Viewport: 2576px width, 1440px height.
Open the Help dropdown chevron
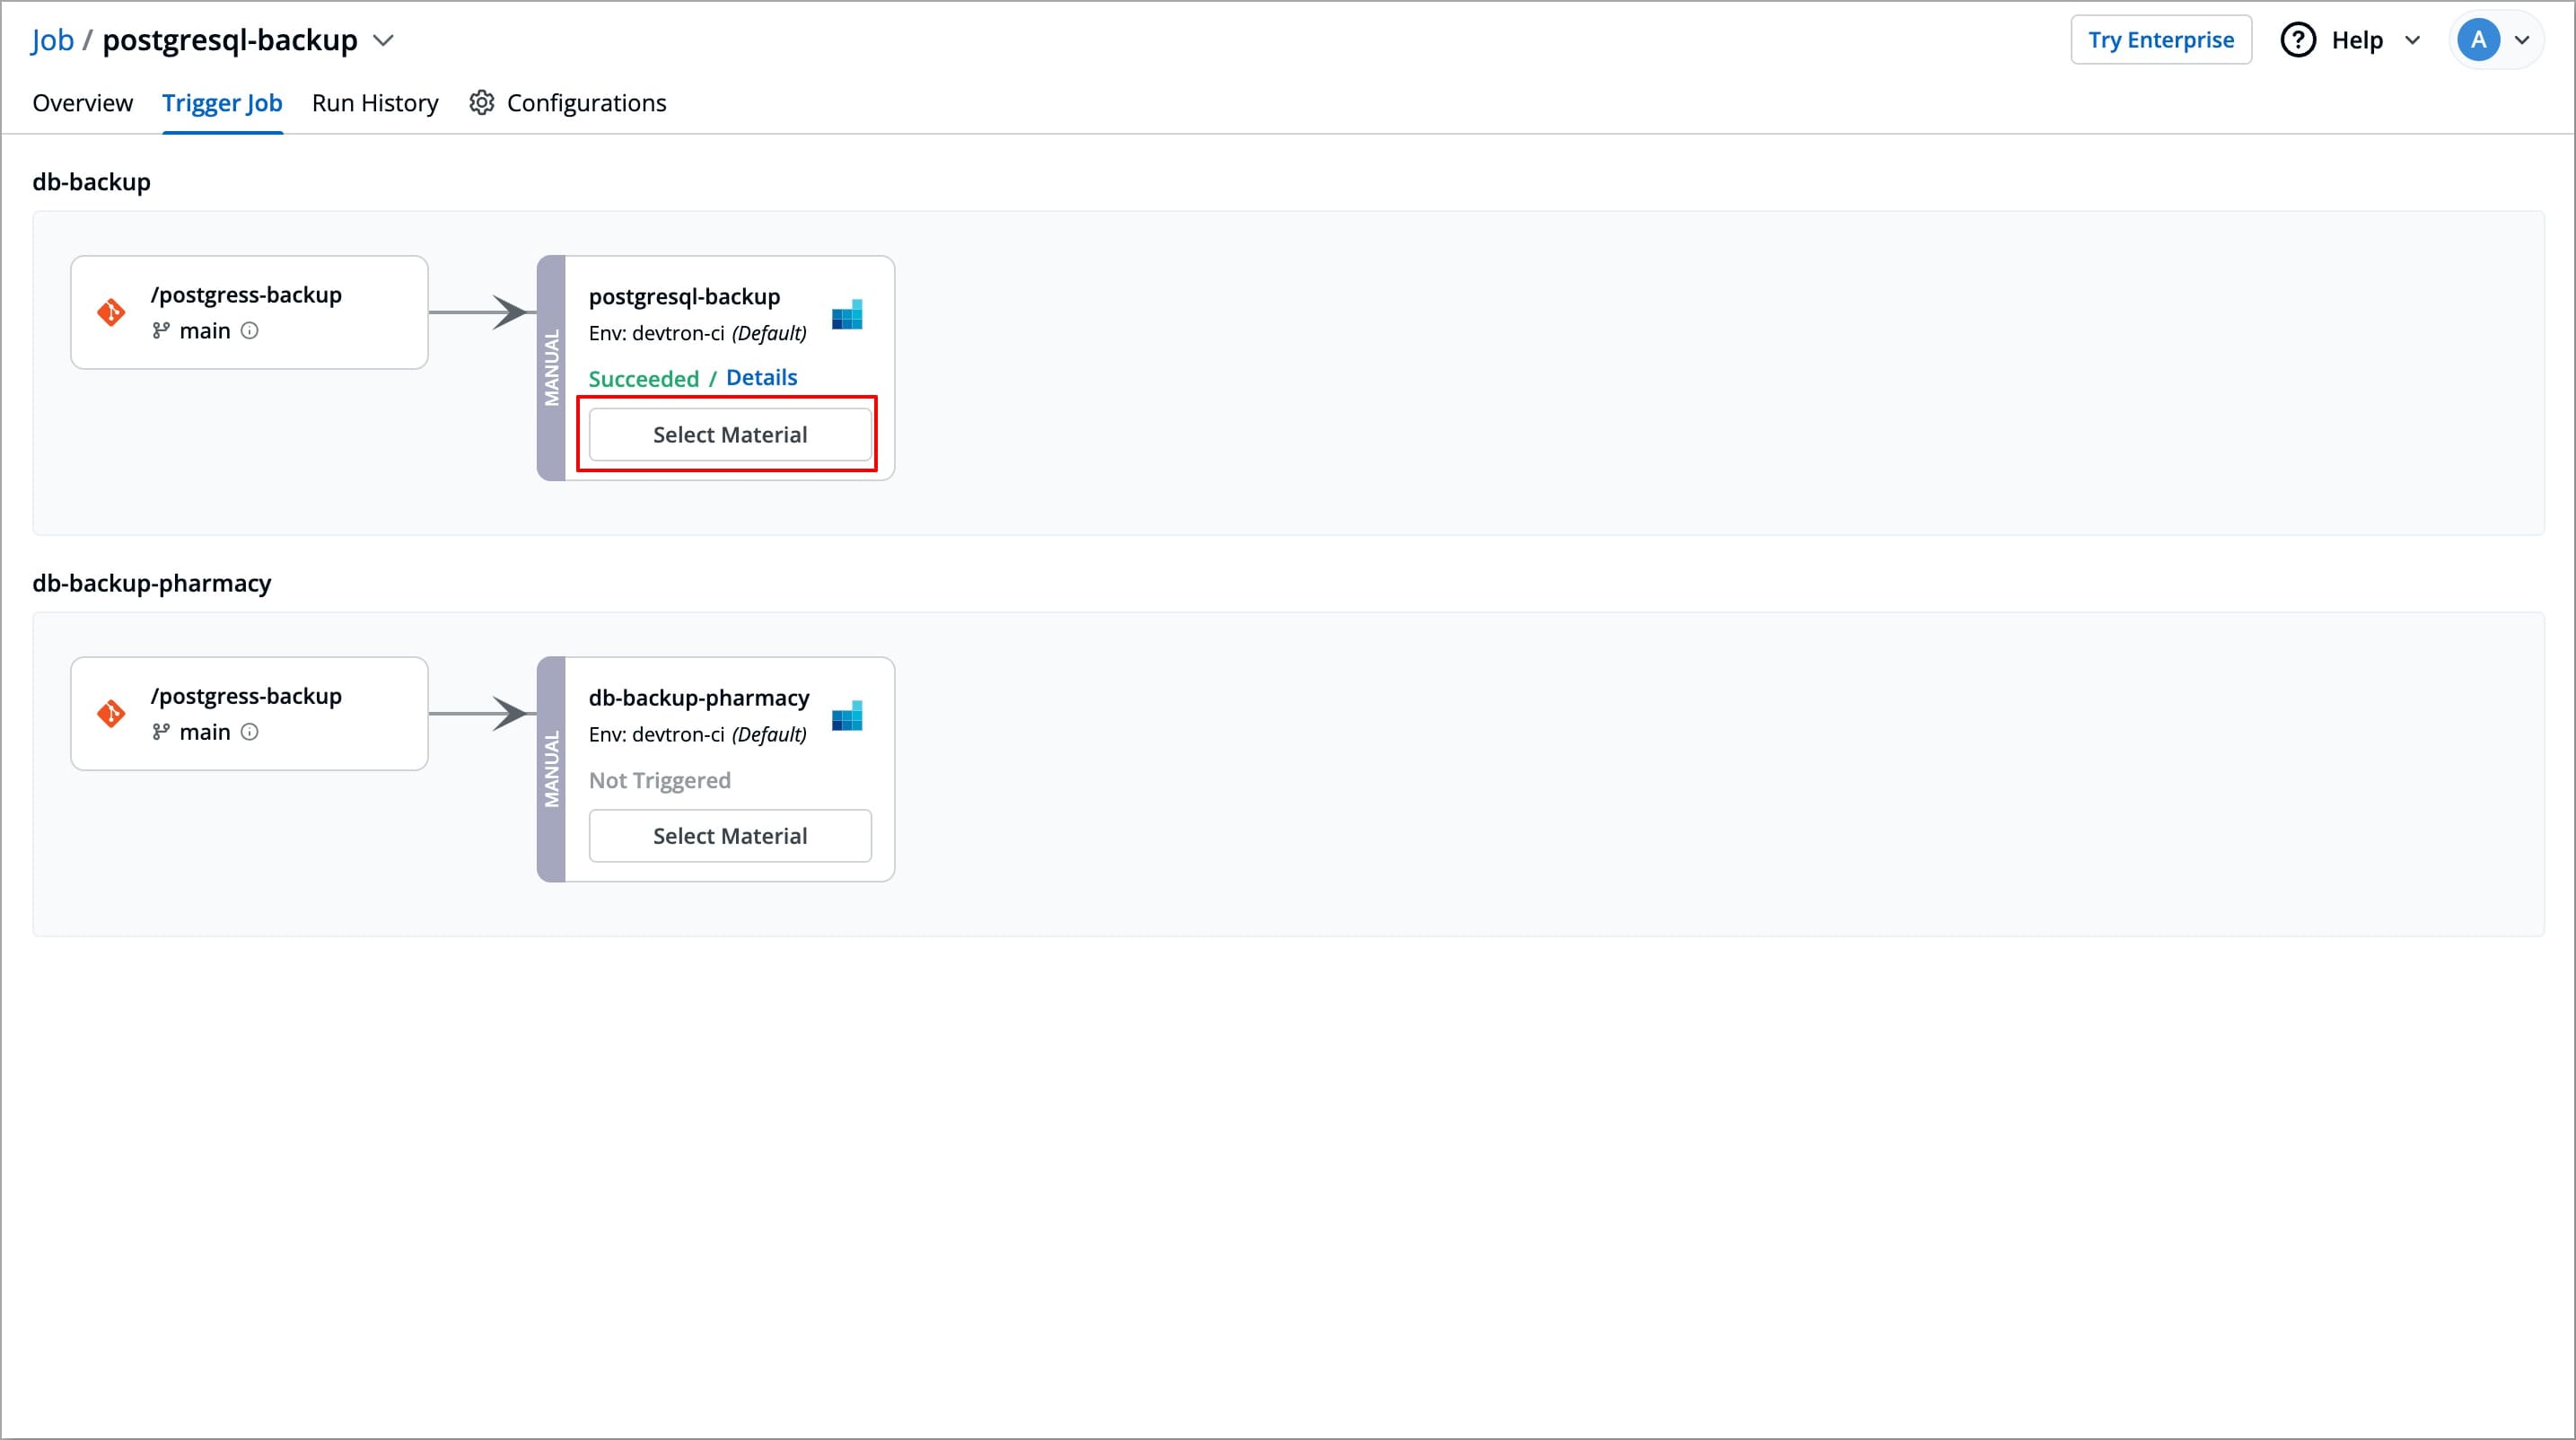(x=2412, y=40)
